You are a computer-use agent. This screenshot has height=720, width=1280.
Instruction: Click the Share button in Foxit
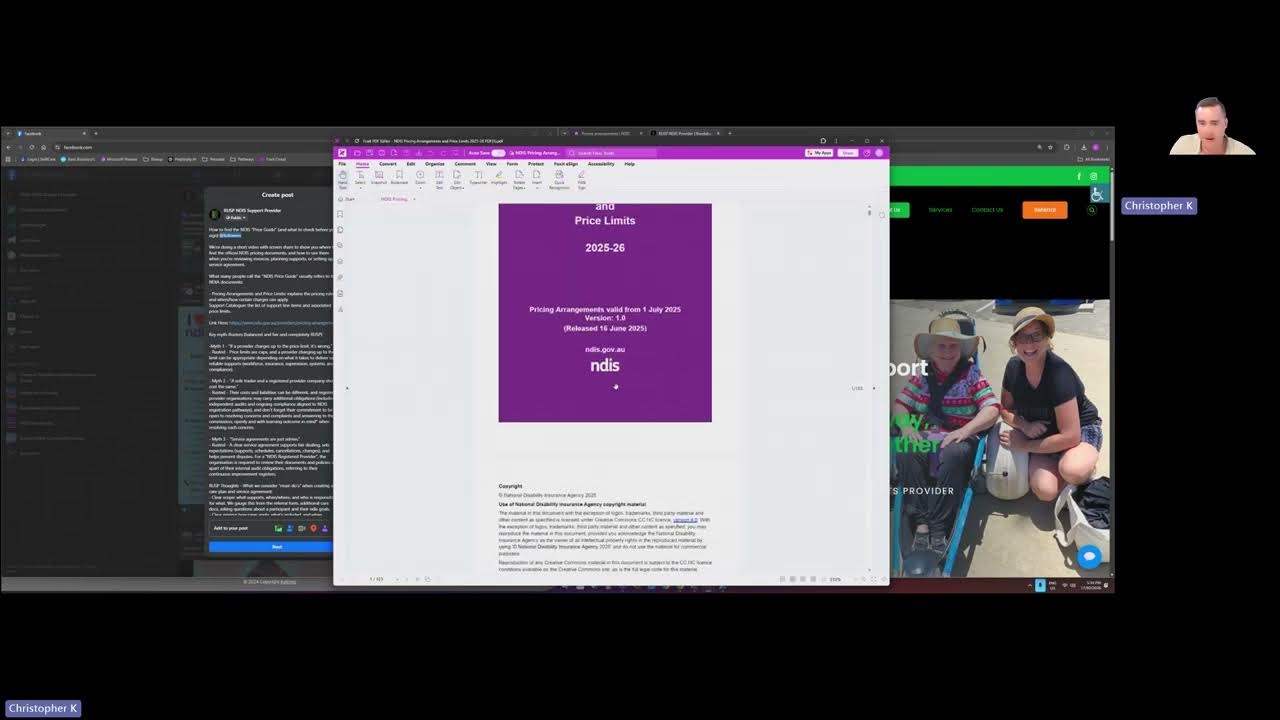[x=848, y=153]
